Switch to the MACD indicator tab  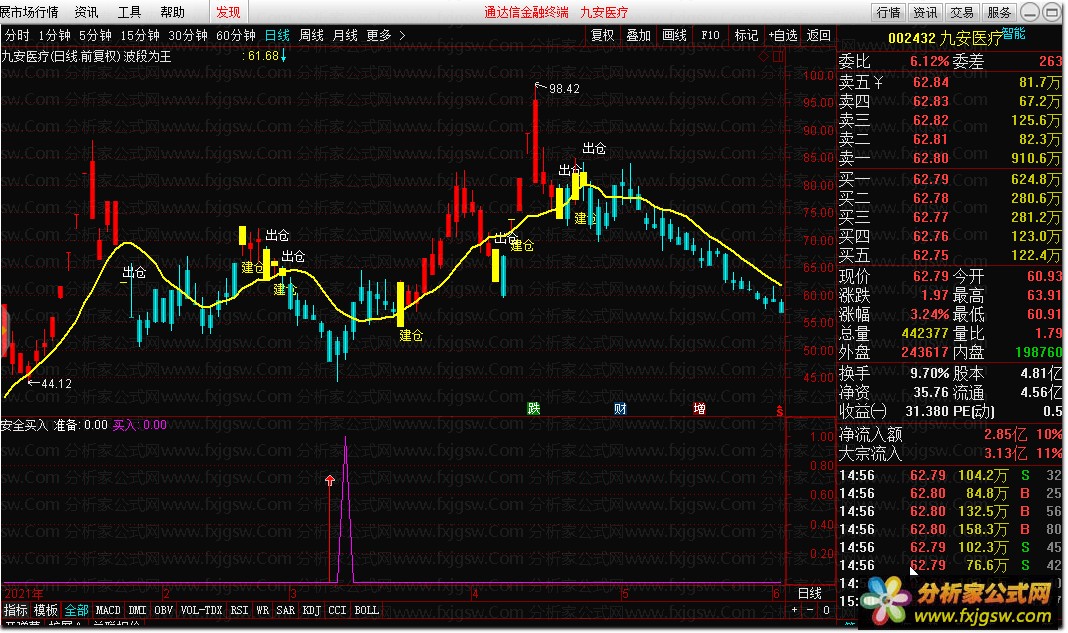pos(108,609)
